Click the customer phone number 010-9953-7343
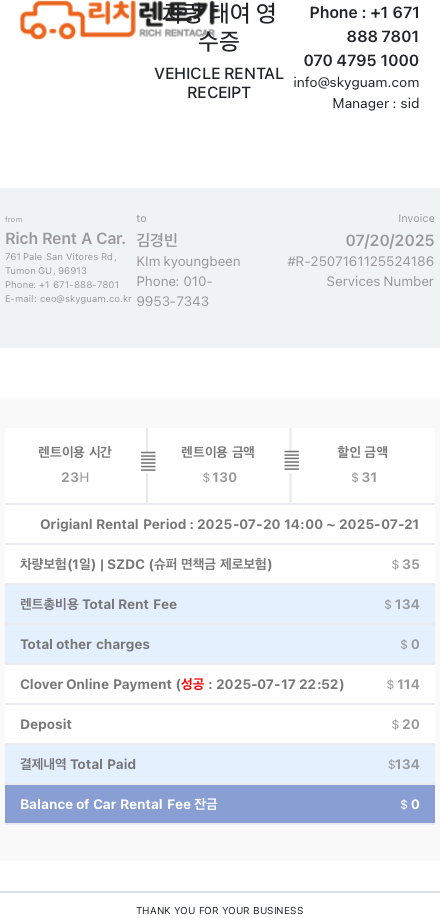 point(174,292)
